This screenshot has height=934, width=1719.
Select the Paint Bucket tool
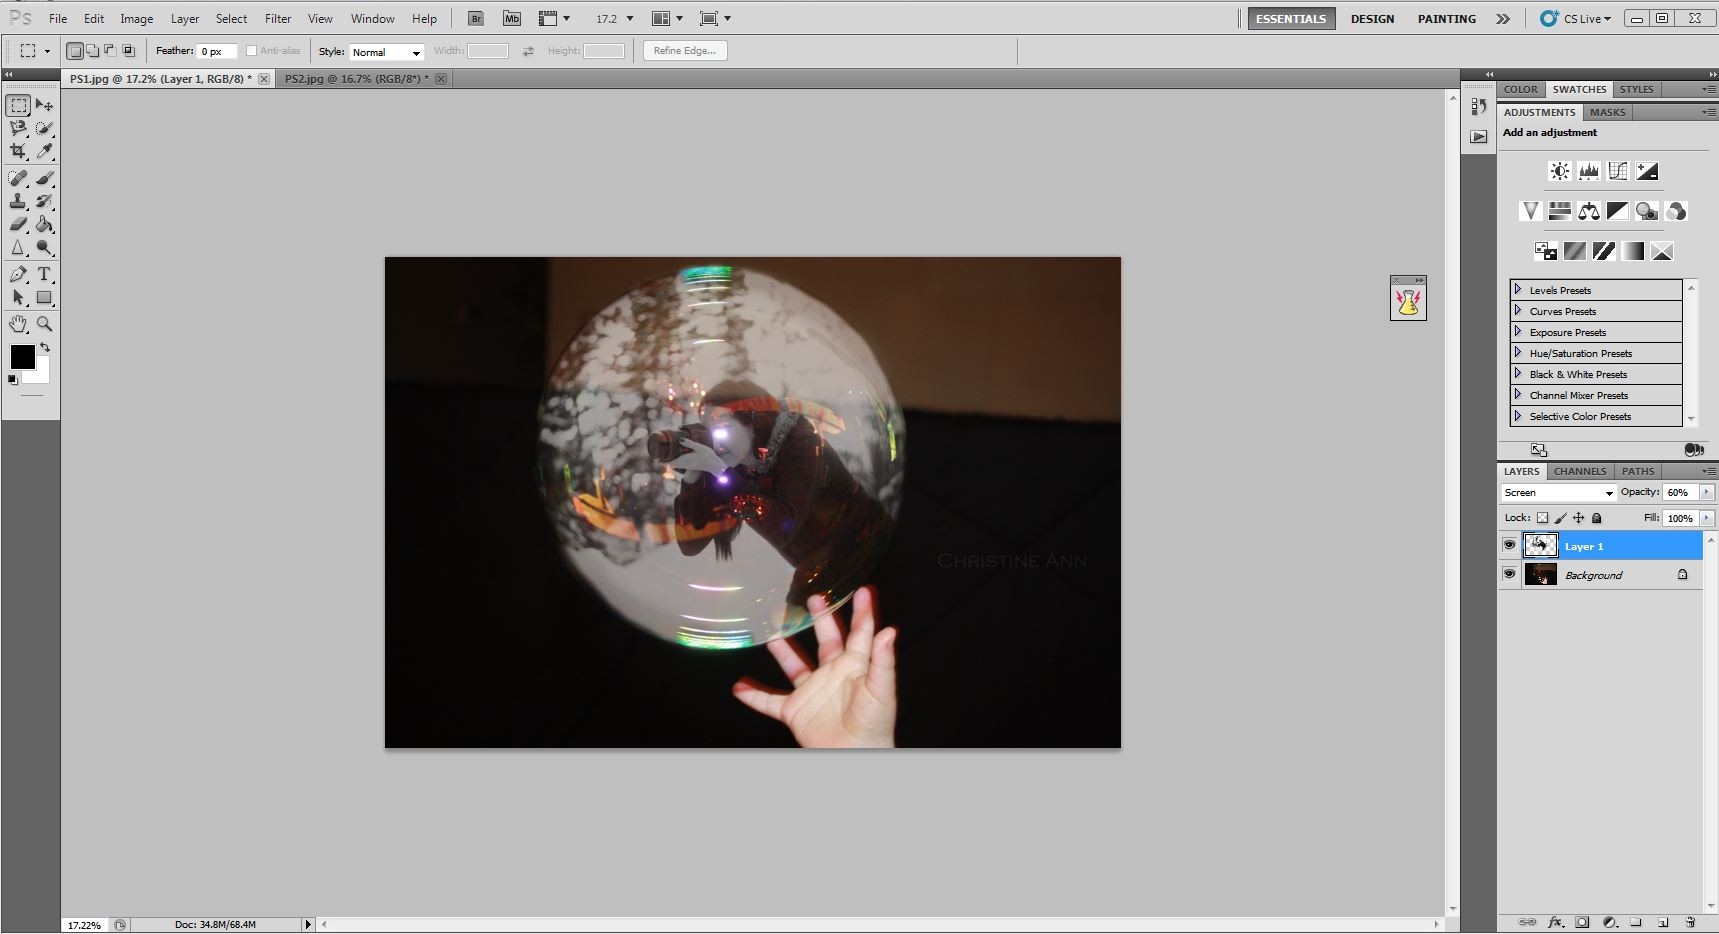tap(44, 224)
